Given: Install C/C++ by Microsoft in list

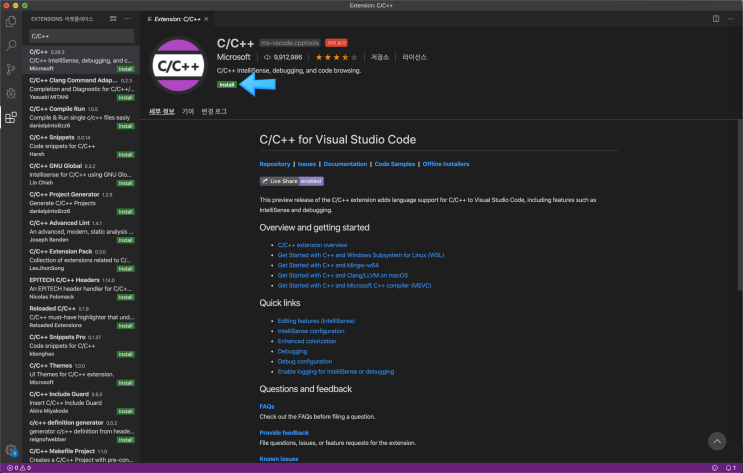Looking at the screenshot, I should click(x=126, y=69).
